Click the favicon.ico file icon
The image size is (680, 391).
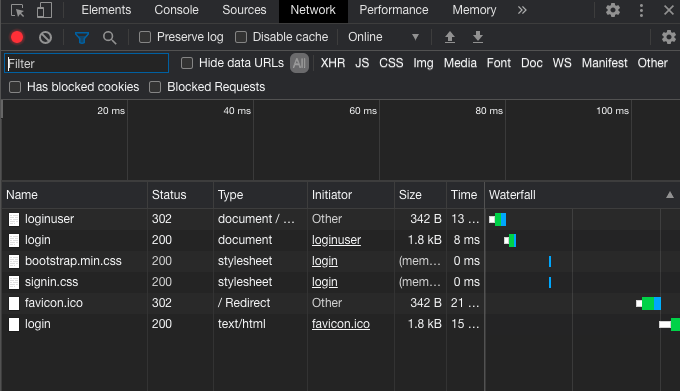(14, 303)
